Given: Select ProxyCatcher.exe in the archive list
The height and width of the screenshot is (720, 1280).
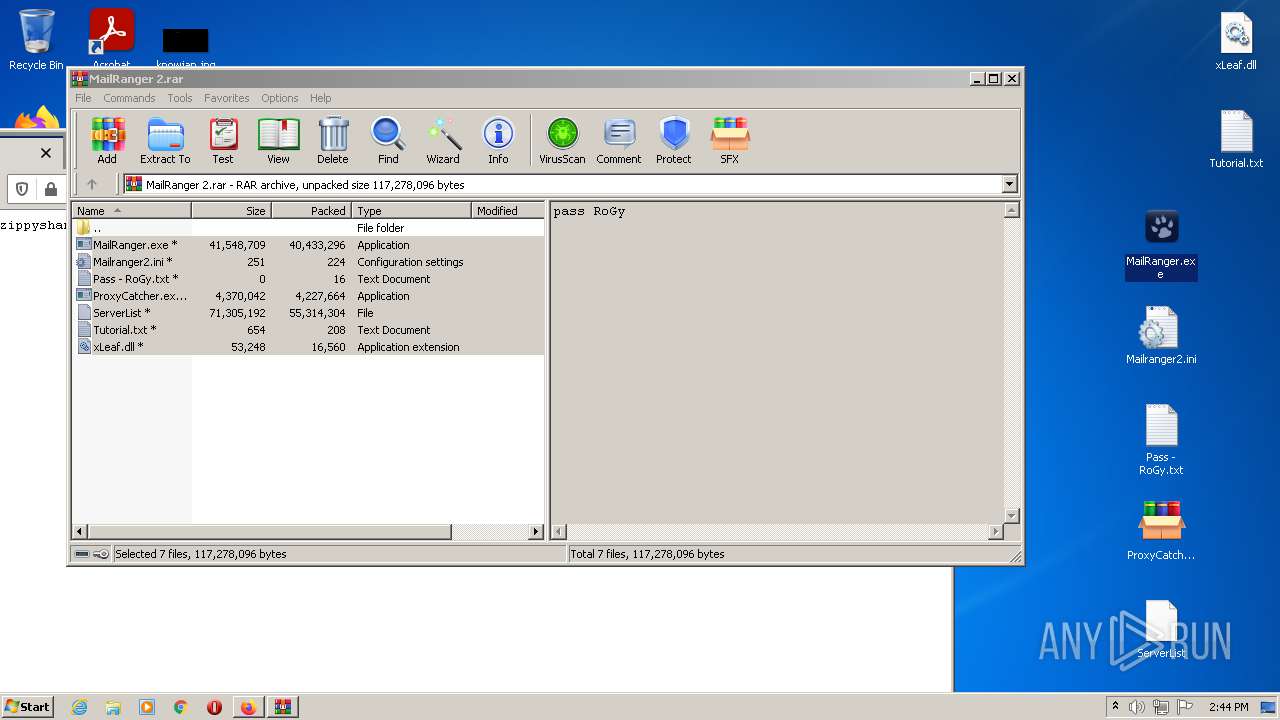Looking at the screenshot, I should [308, 296].
